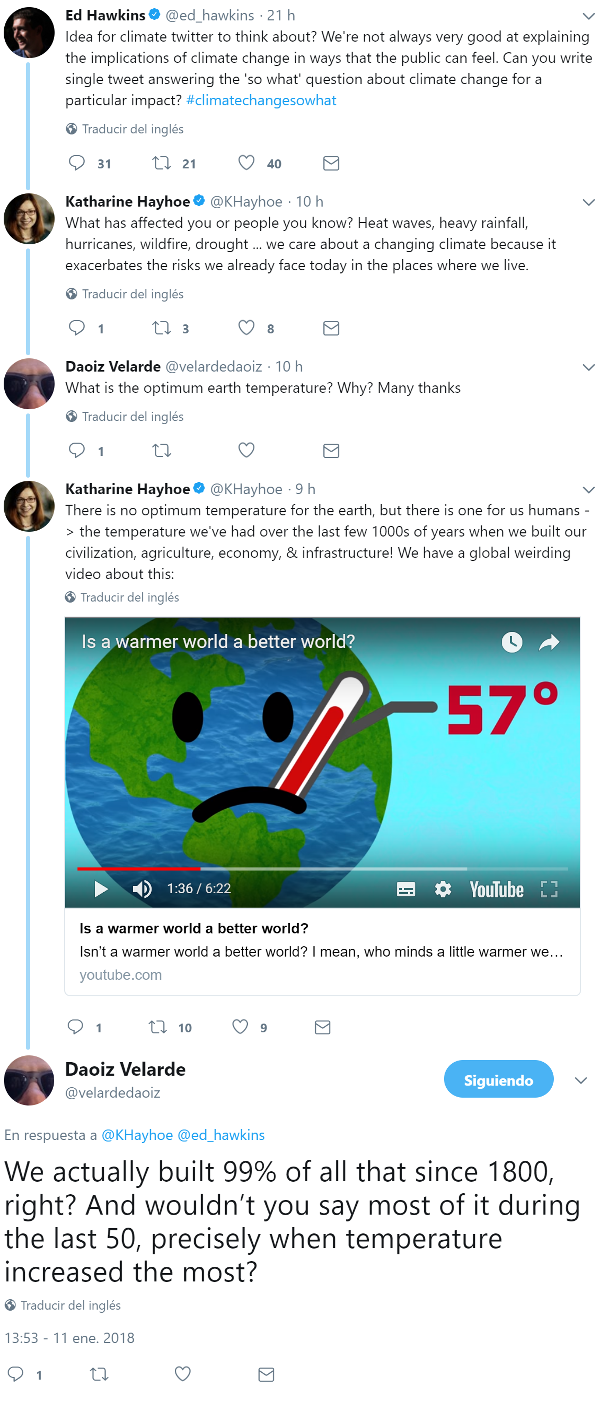Image resolution: width=600 pixels, height=1401 pixels.
Task: Like Ed Hawkins' tweet
Action: 247,163
